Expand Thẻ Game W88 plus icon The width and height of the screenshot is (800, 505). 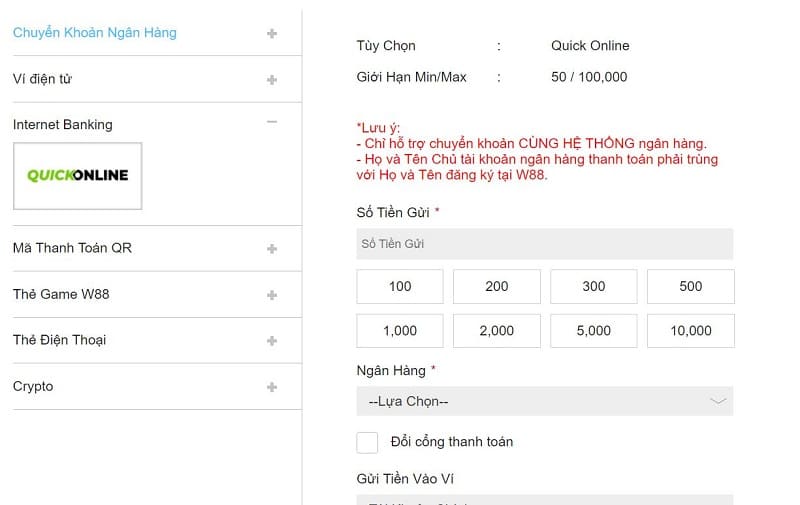(272, 295)
